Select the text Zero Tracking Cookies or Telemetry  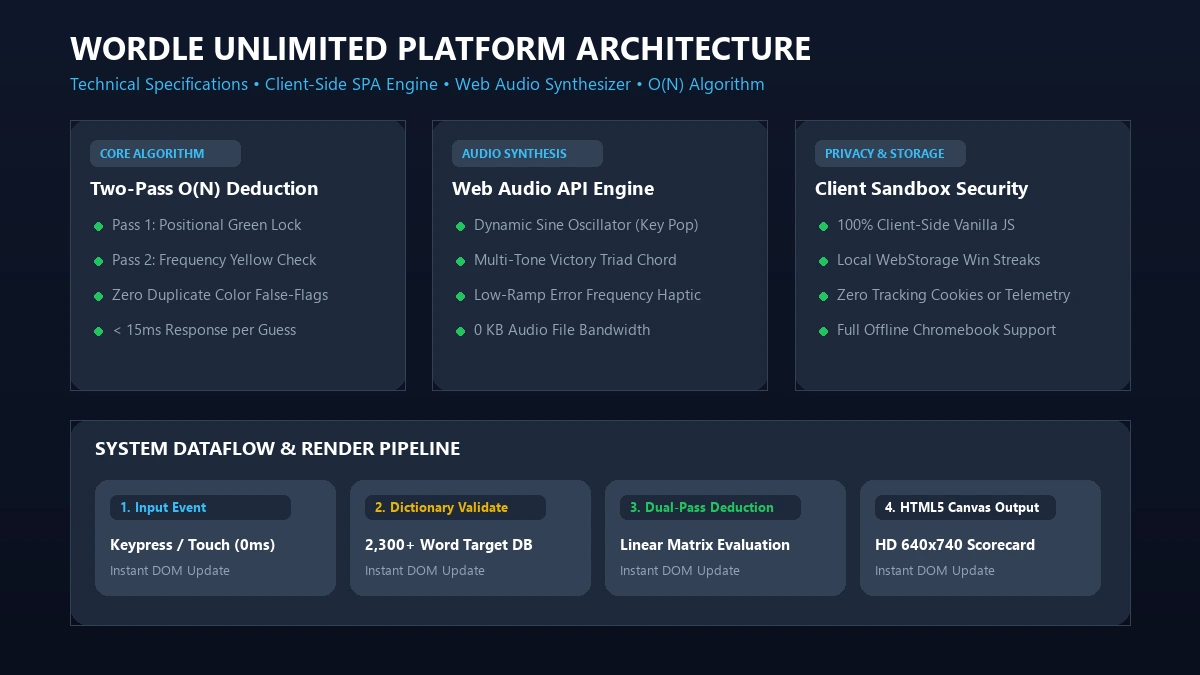(x=953, y=295)
